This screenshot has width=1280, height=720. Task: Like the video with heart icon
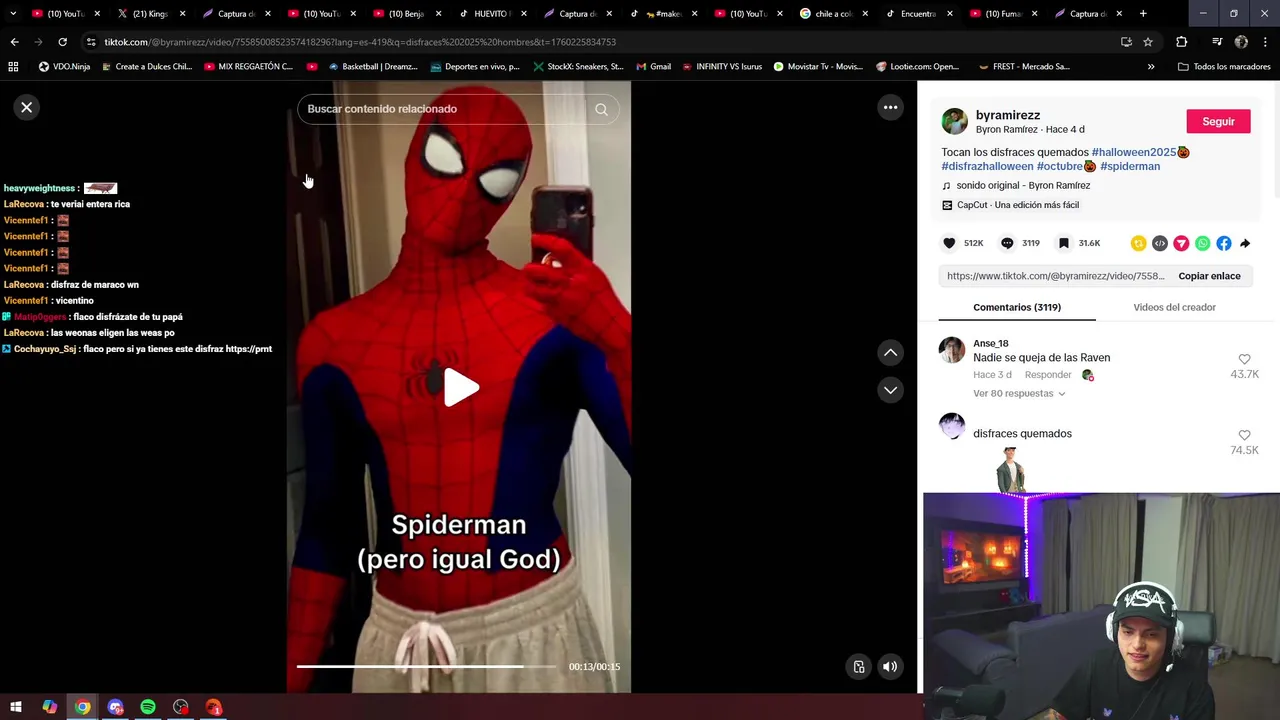coord(949,243)
